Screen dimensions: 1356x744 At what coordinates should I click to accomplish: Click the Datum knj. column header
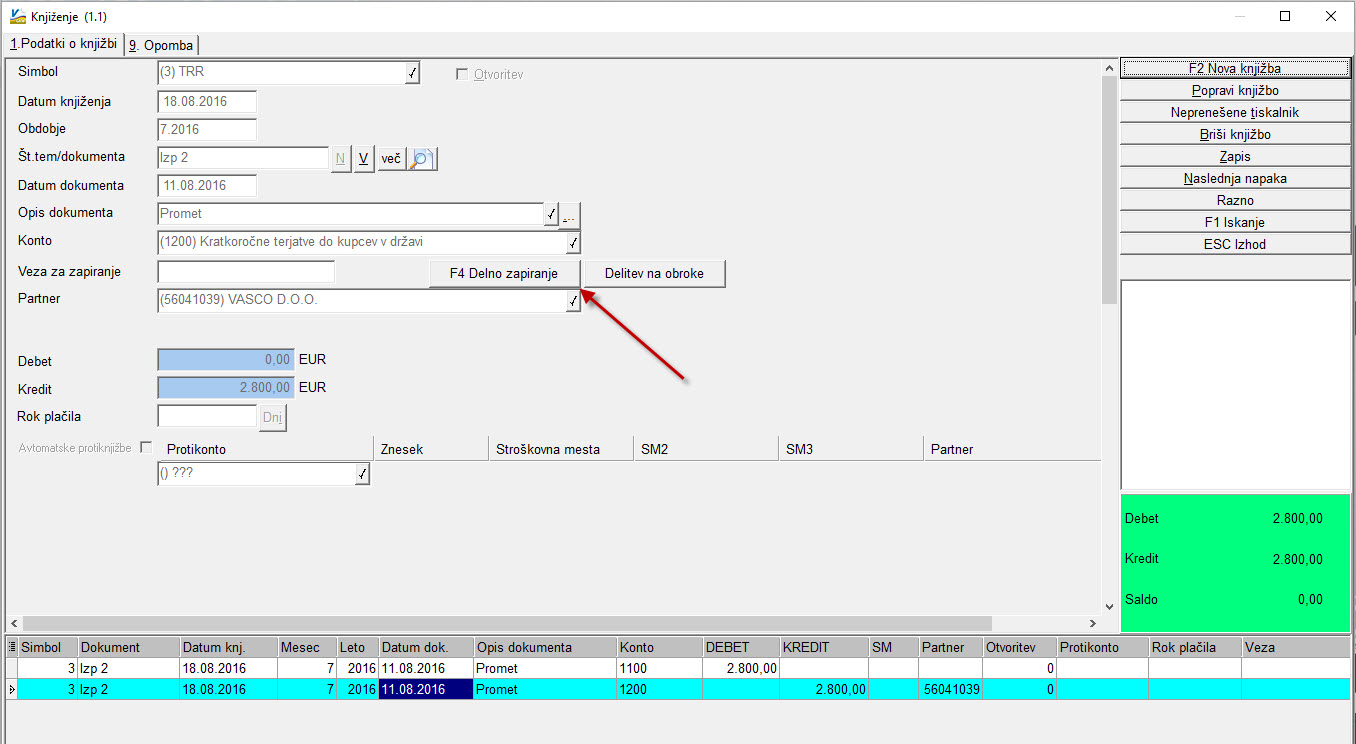tap(229, 647)
